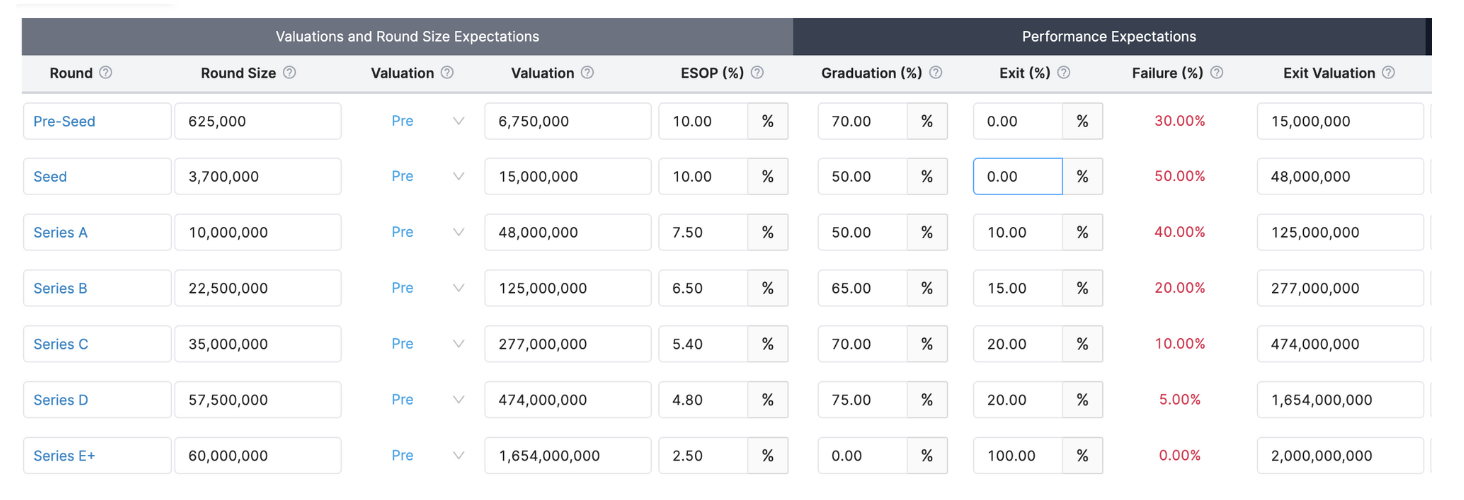The image size is (1464, 500).
Task: Click help icon next to Exit (%) header
Action: [x=1064, y=73]
